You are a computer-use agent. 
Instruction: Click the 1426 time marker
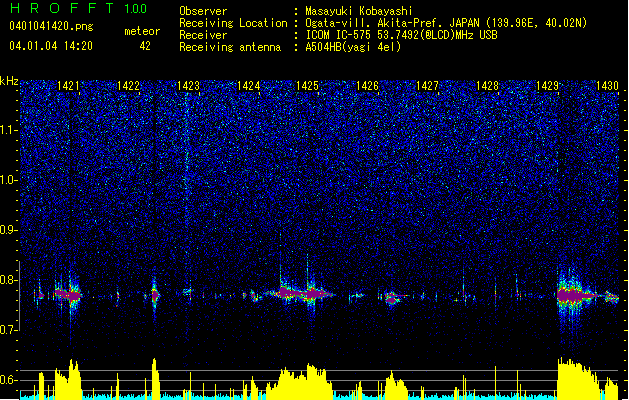tap(367, 86)
